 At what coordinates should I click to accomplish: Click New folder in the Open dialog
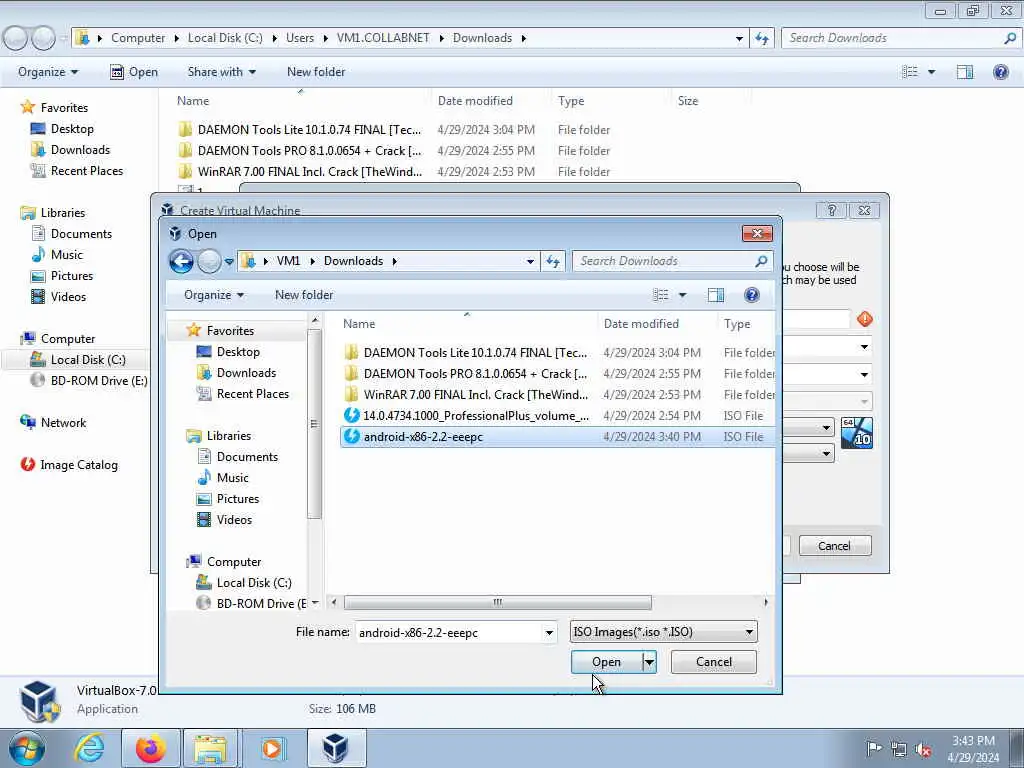(304, 295)
